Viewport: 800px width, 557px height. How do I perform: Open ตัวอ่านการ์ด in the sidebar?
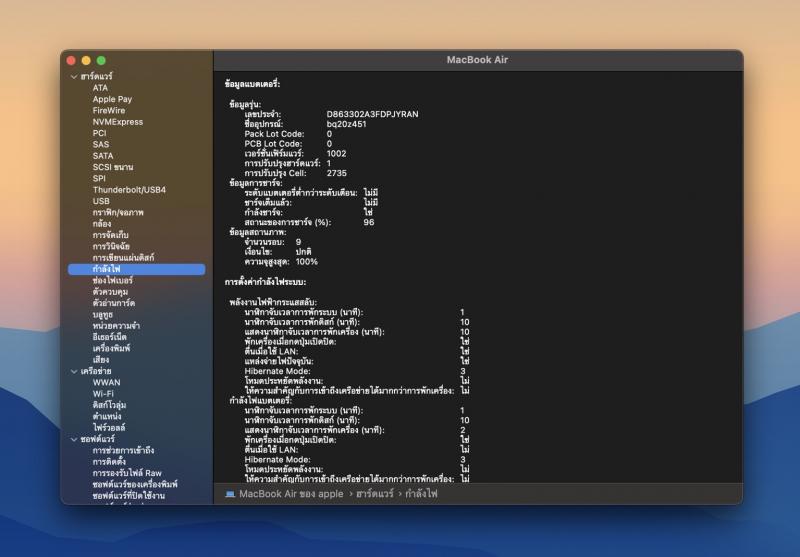pos(114,303)
